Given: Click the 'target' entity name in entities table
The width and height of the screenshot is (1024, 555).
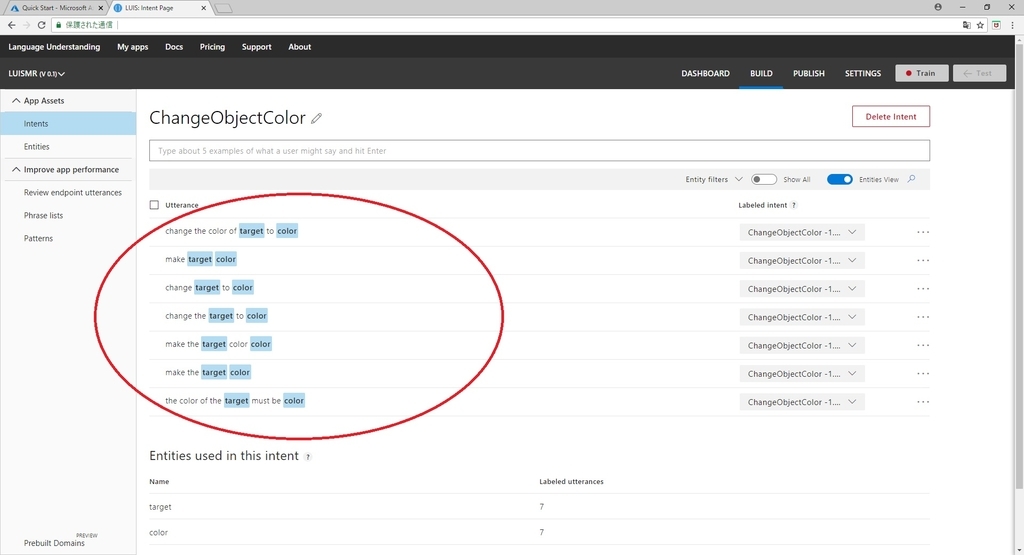Looking at the screenshot, I should [x=160, y=507].
